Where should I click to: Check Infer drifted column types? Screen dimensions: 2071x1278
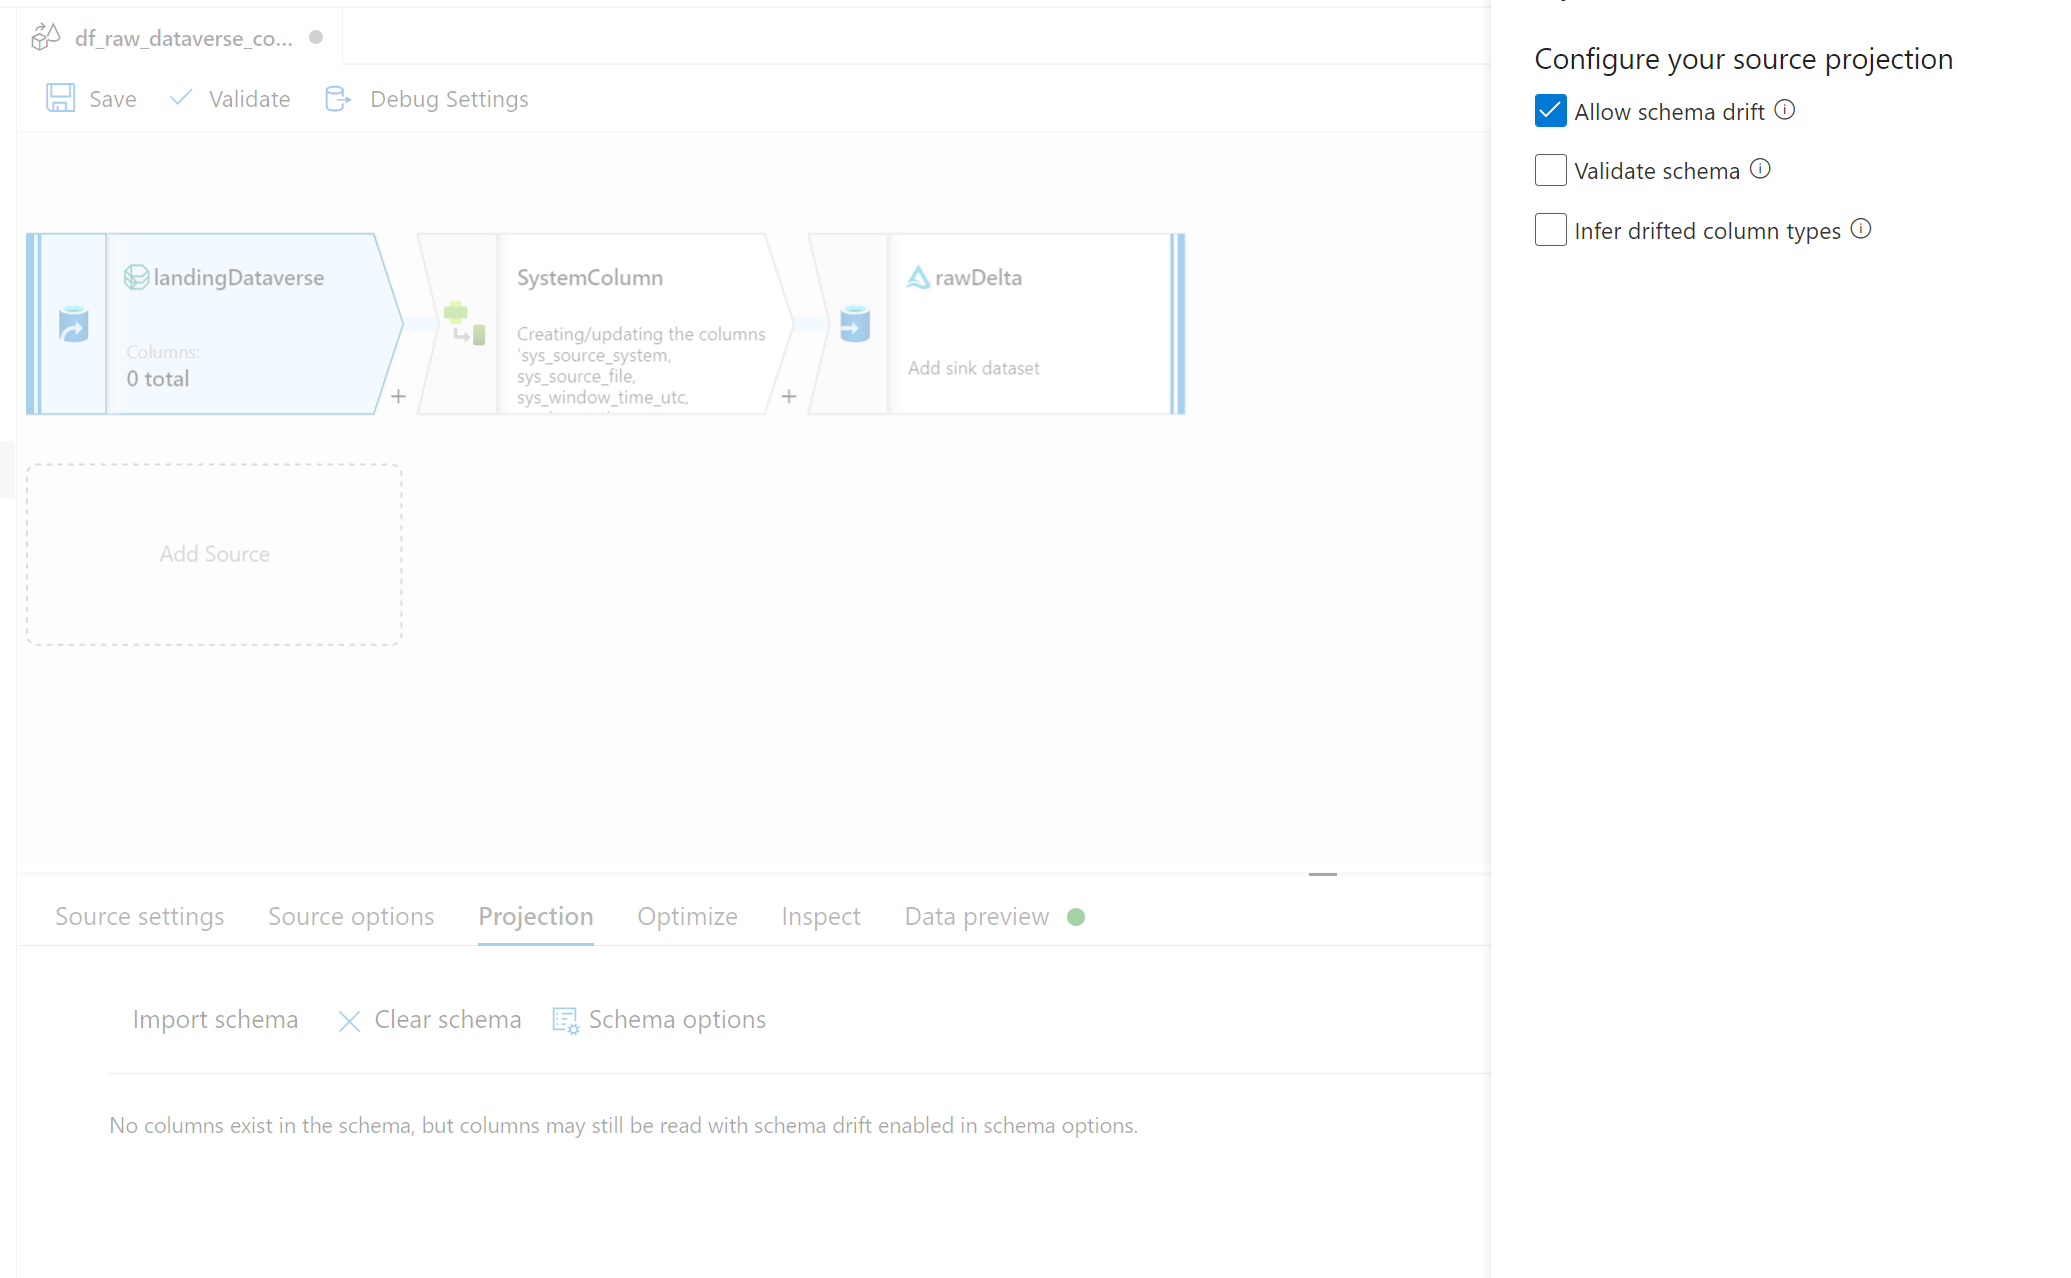click(x=1550, y=230)
